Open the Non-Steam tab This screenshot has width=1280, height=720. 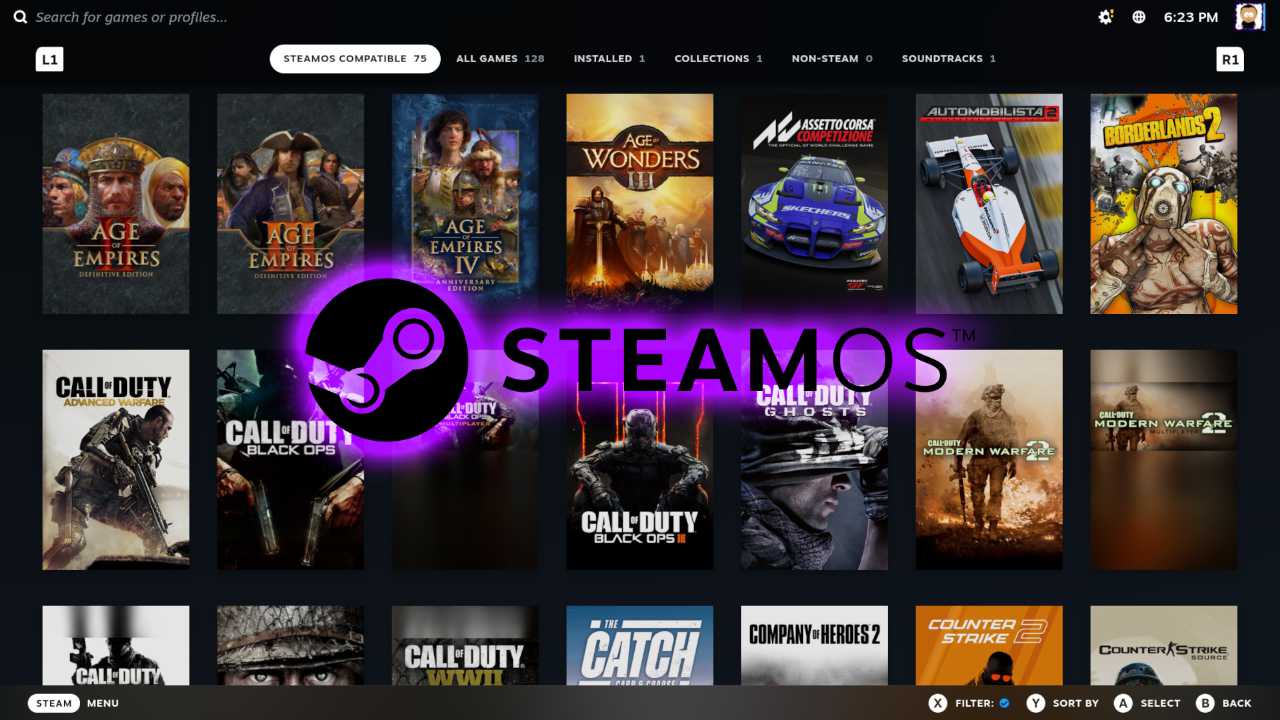[x=832, y=59]
